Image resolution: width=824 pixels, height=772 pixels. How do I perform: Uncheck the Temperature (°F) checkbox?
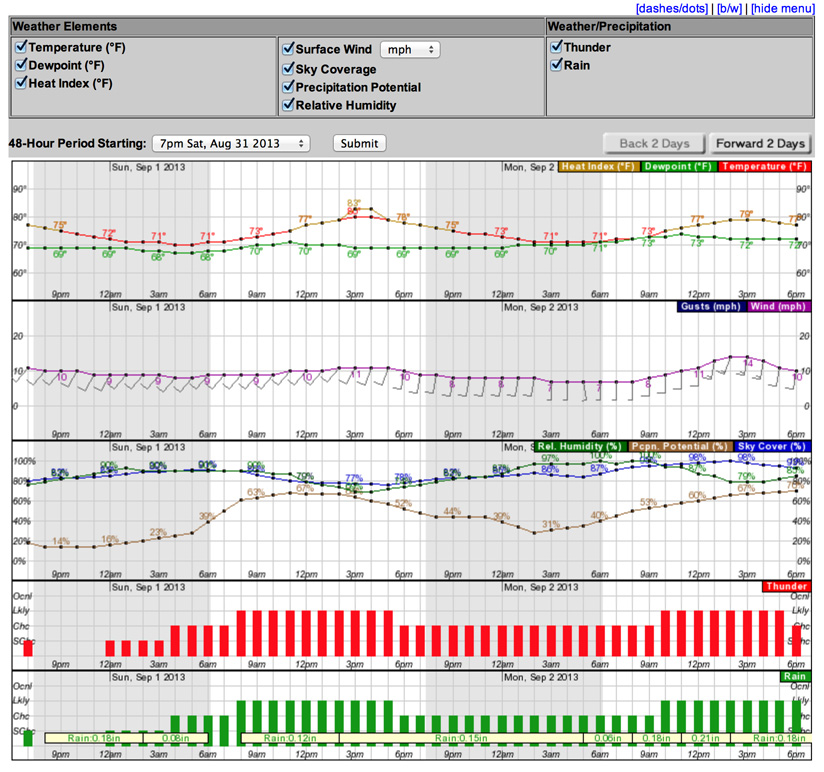(21, 47)
